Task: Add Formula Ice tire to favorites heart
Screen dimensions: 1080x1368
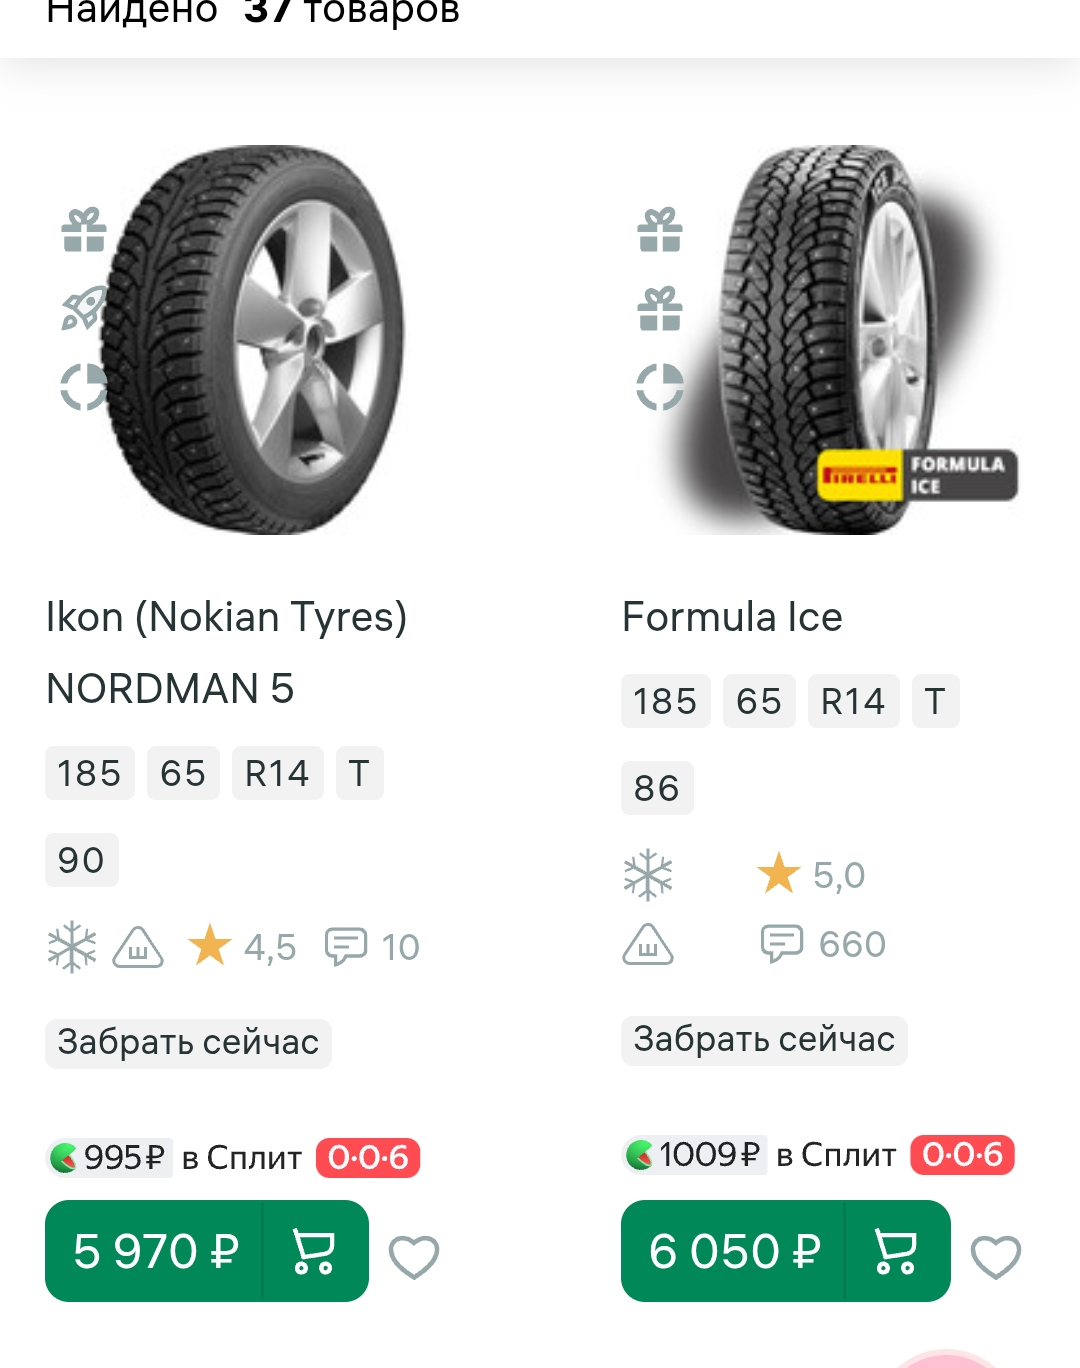Action: click(996, 1256)
